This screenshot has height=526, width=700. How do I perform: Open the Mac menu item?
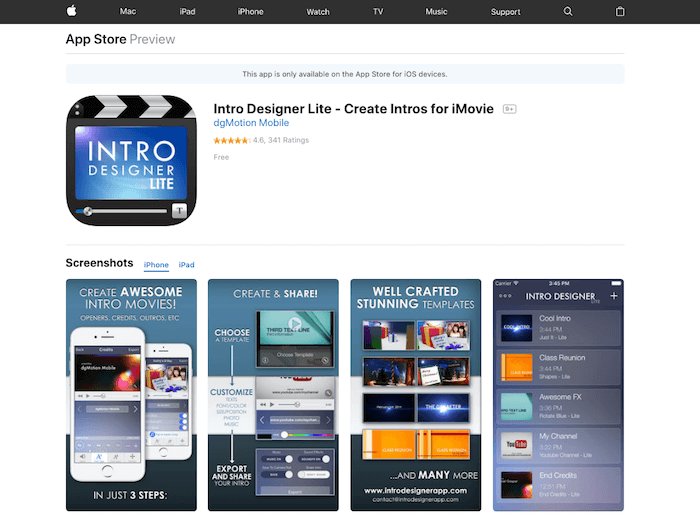128,12
